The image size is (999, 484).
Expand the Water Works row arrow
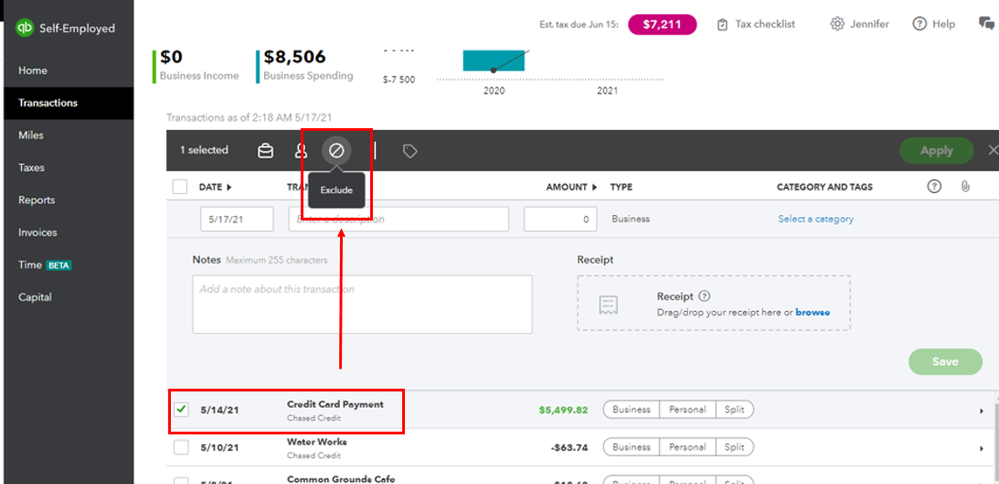981,448
